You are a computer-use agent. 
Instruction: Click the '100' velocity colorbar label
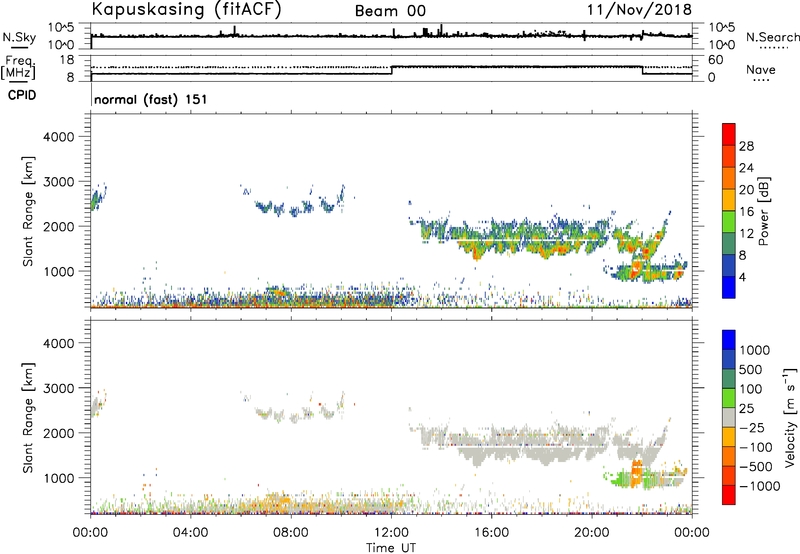[751, 389]
